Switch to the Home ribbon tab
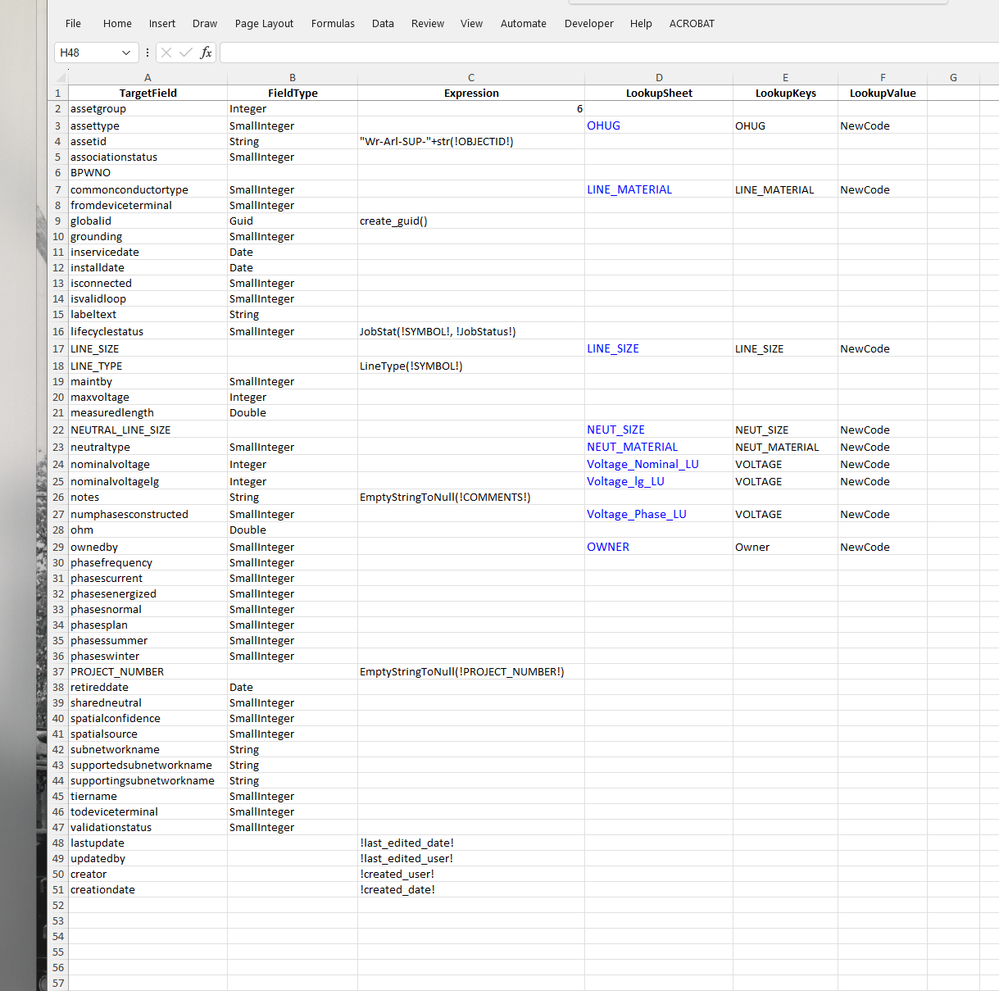Screen dimensions: 999x991 click(117, 24)
